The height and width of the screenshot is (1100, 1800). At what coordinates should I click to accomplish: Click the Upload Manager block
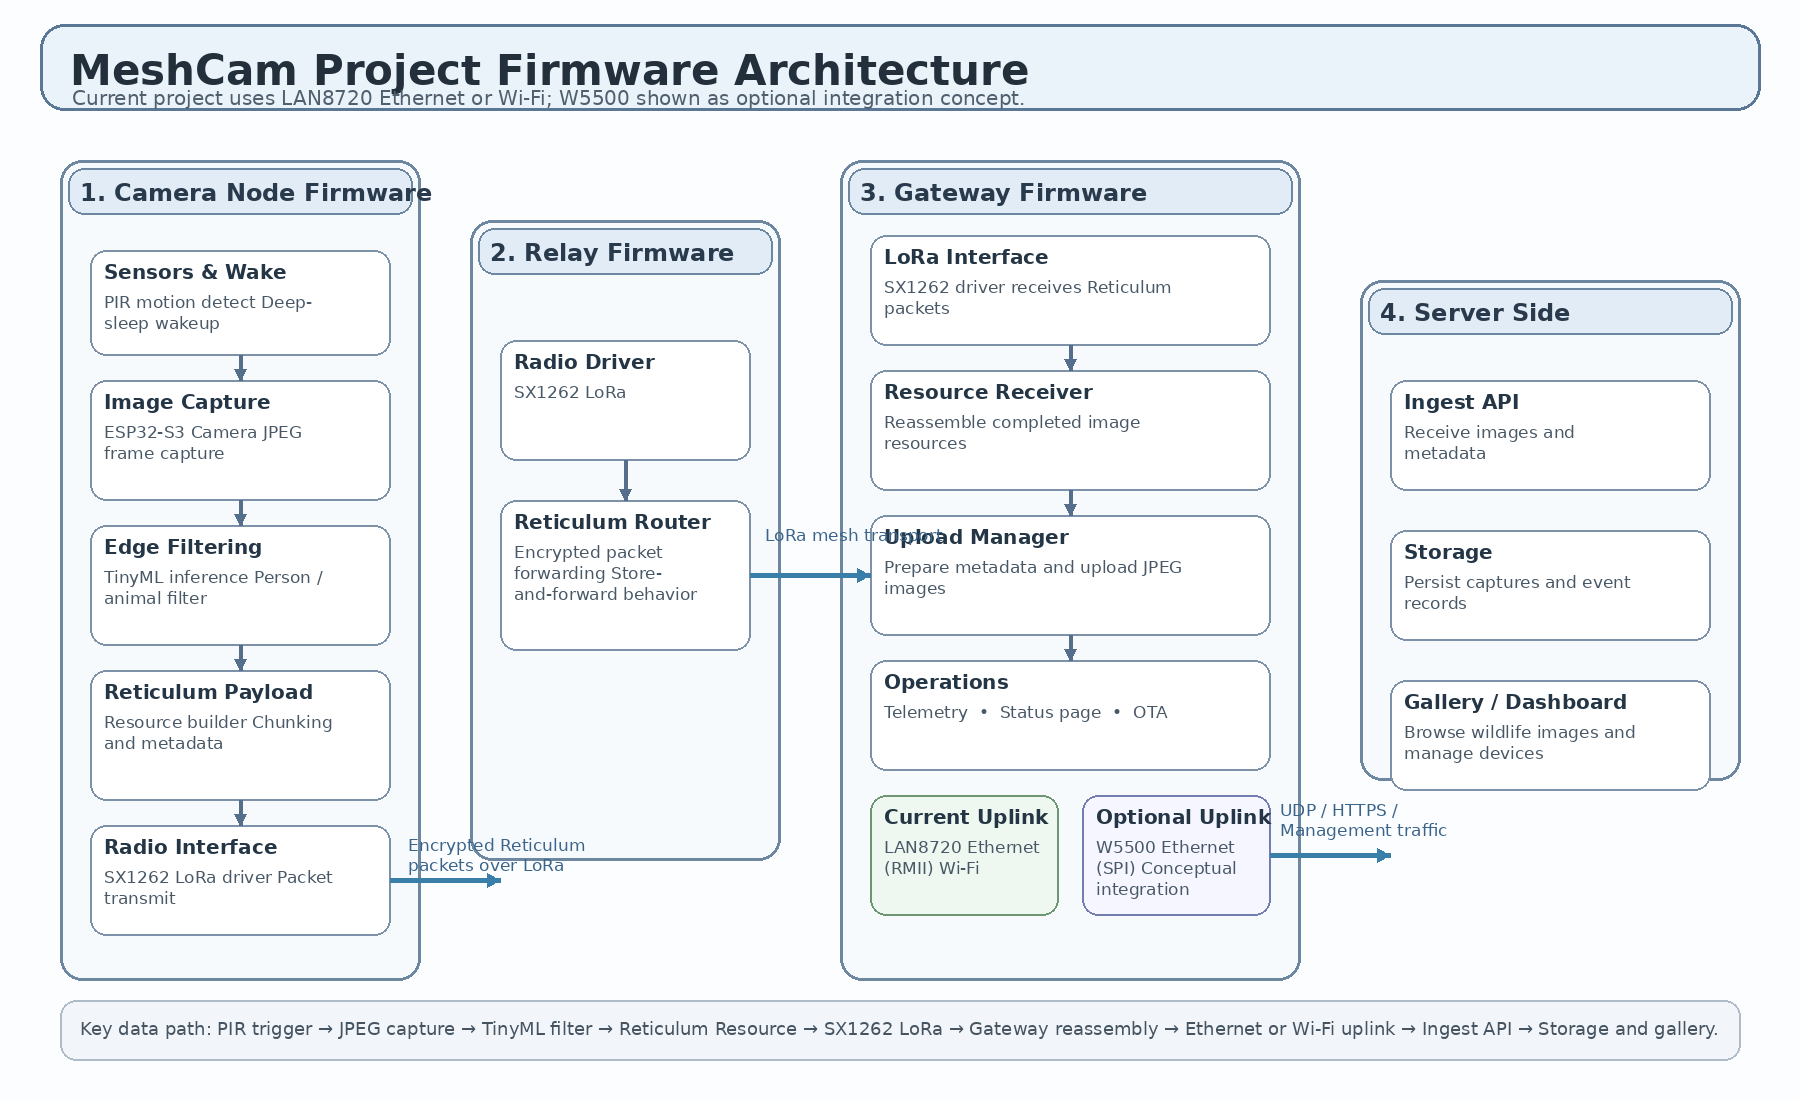point(1070,575)
